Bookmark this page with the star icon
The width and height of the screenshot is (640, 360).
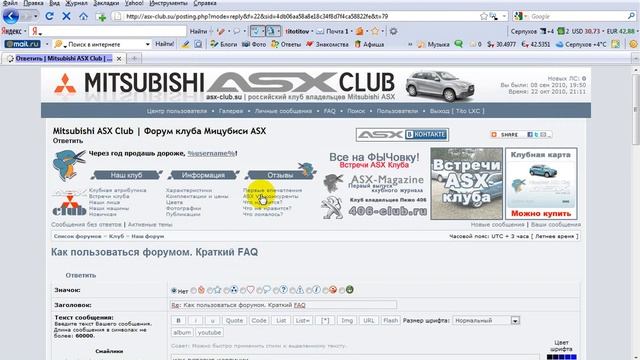(484, 16)
